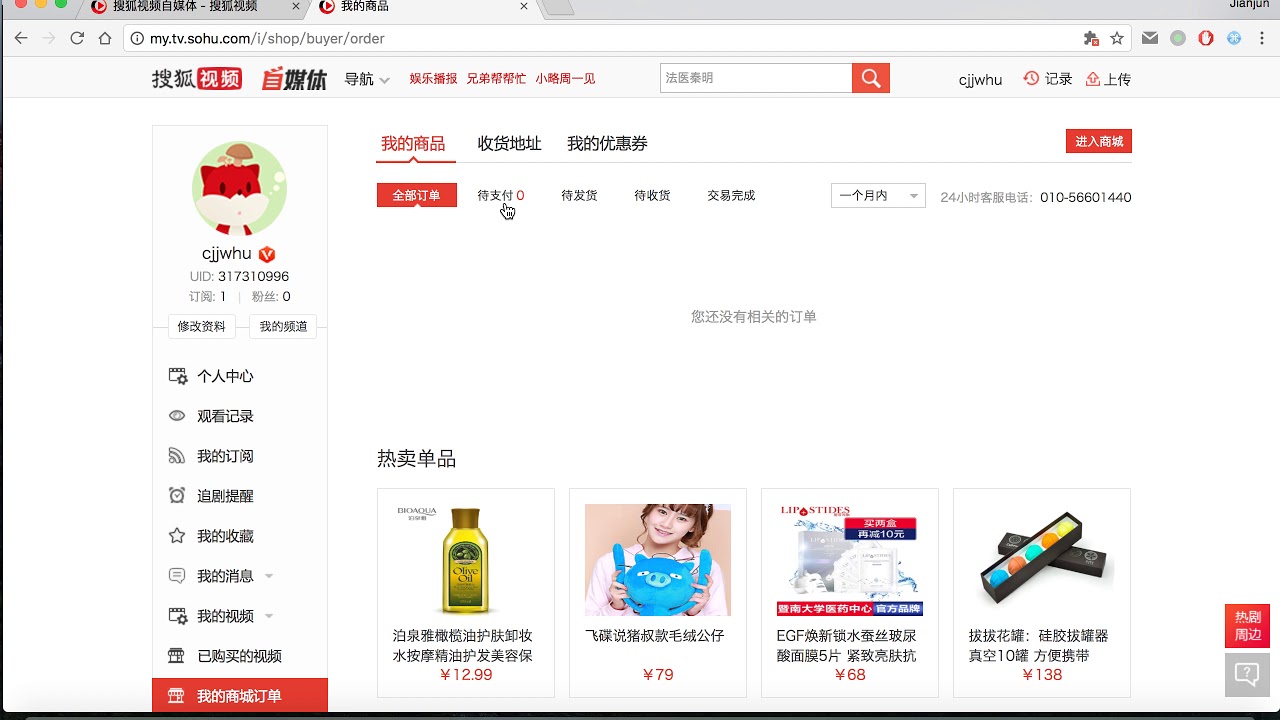Open the EGF face mask product image
1280x720 pixels.
tap(850, 560)
